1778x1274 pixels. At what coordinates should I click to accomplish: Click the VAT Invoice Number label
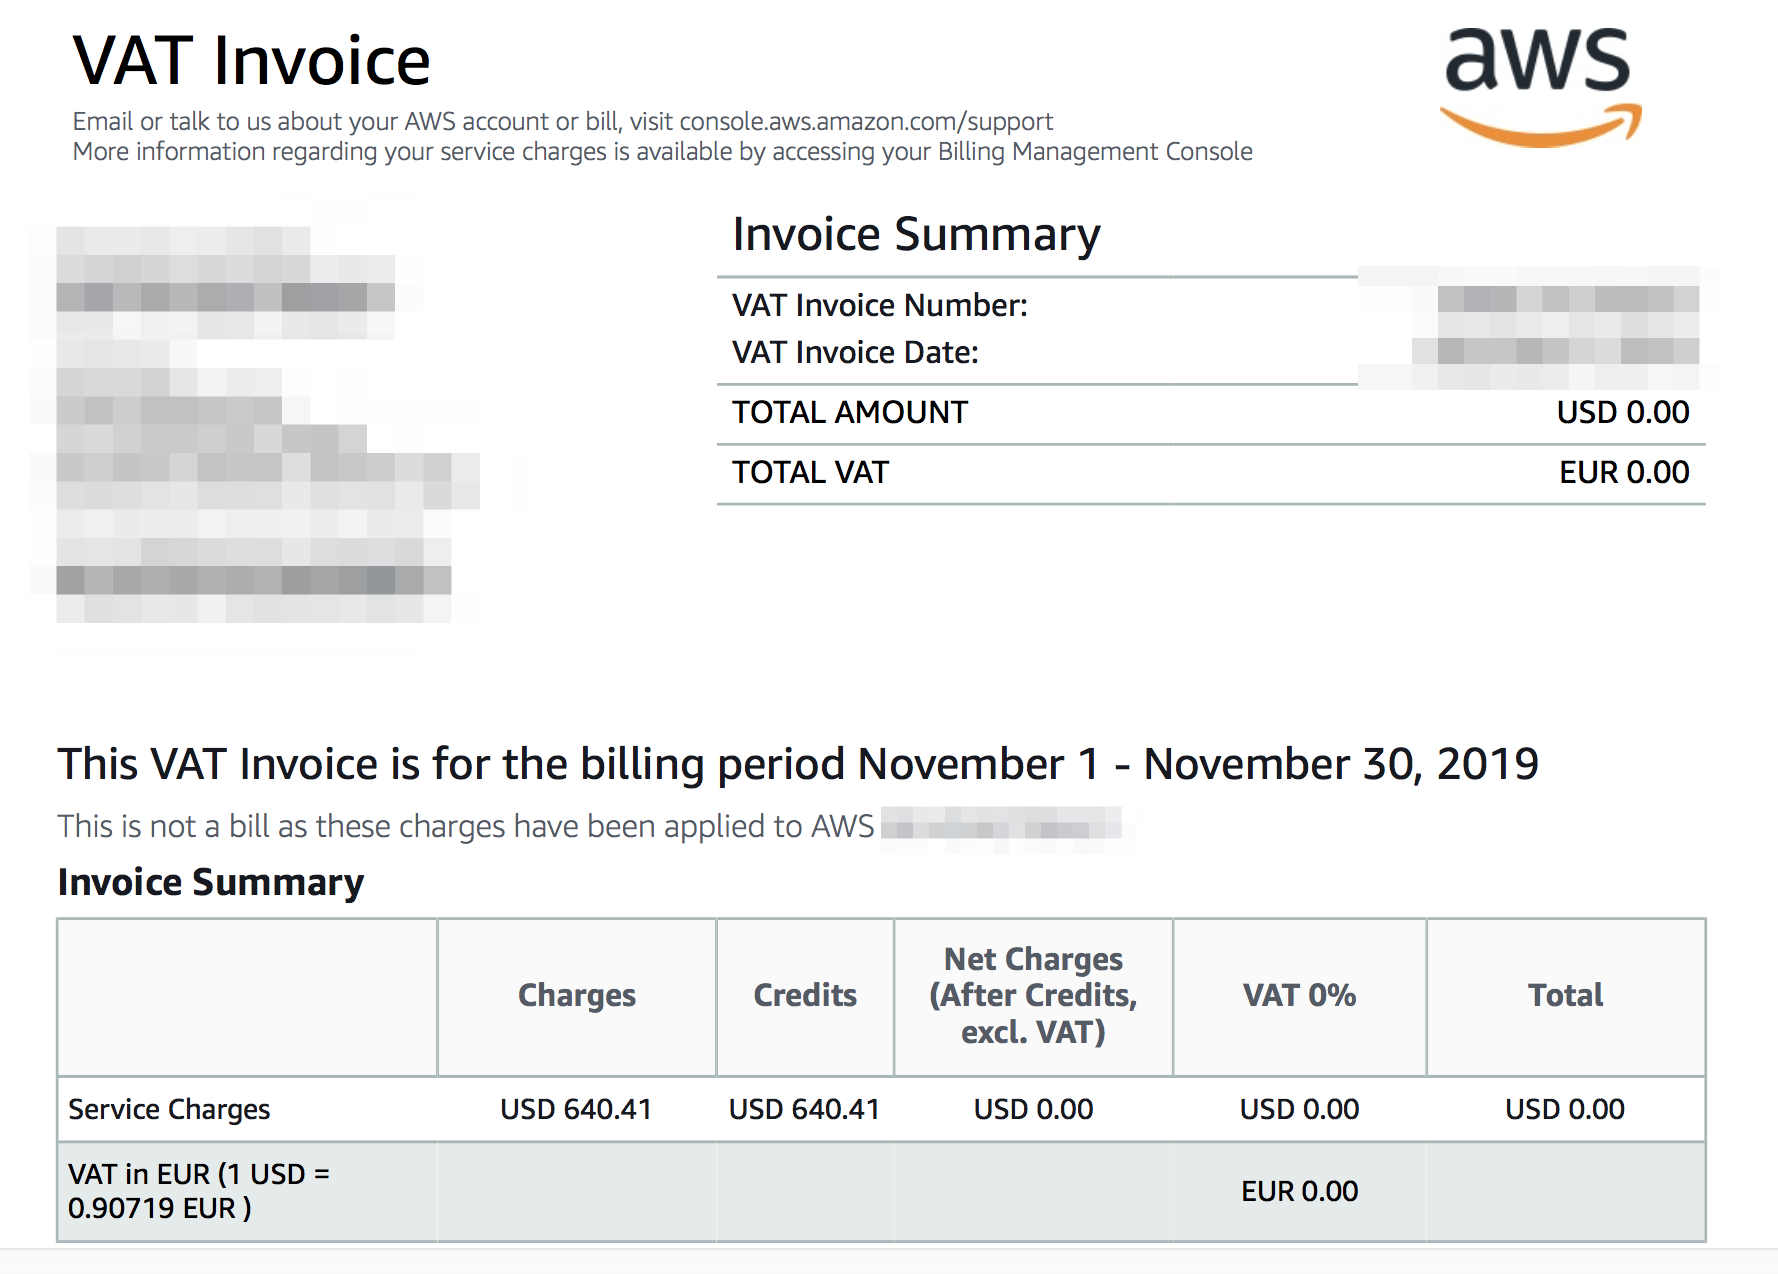pos(879,305)
